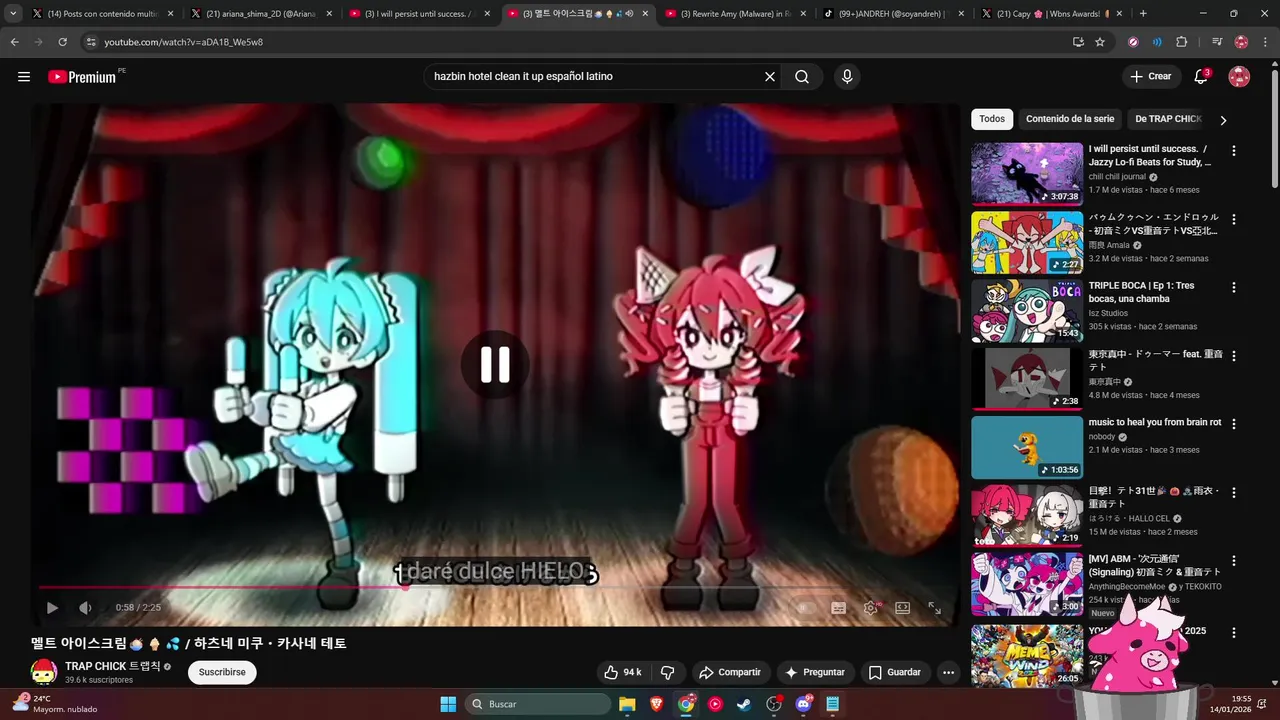Image resolution: width=1280 pixels, height=720 pixels.
Task: Dislike the video with thumbs-down
Action: (x=668, y=672)
